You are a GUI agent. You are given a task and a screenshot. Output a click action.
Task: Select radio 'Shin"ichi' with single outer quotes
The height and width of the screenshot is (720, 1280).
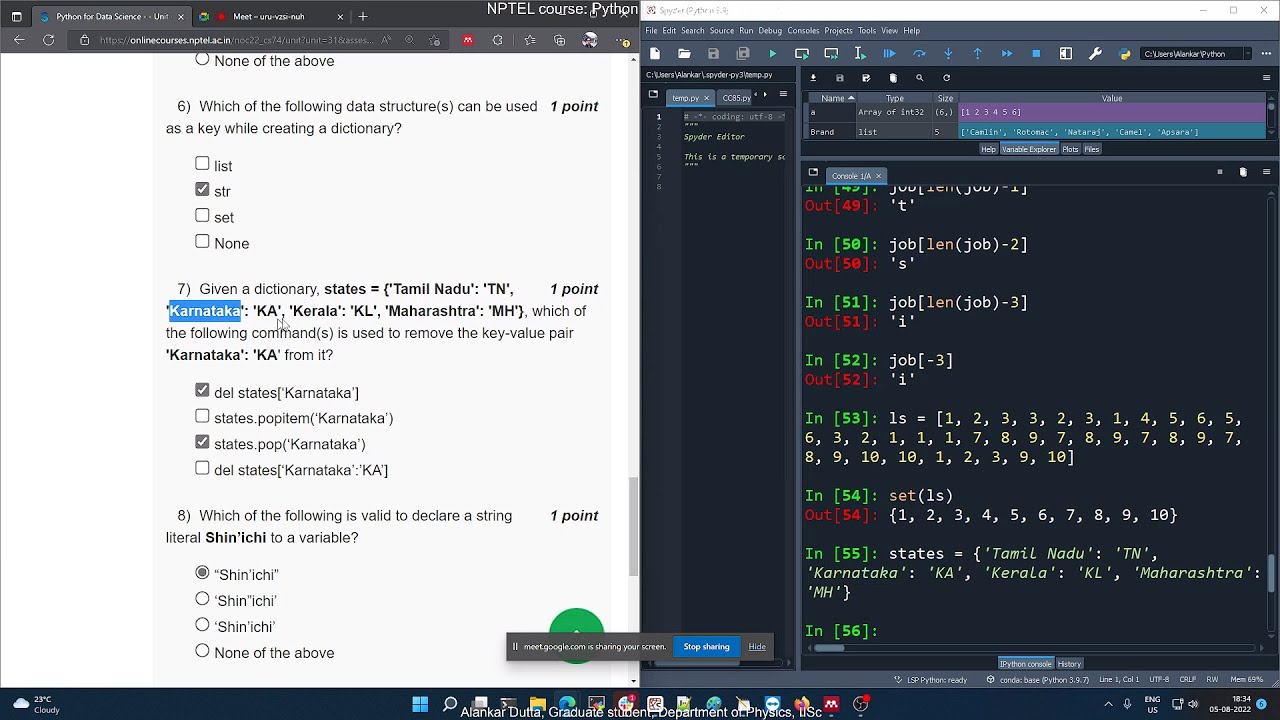(202, 599)
